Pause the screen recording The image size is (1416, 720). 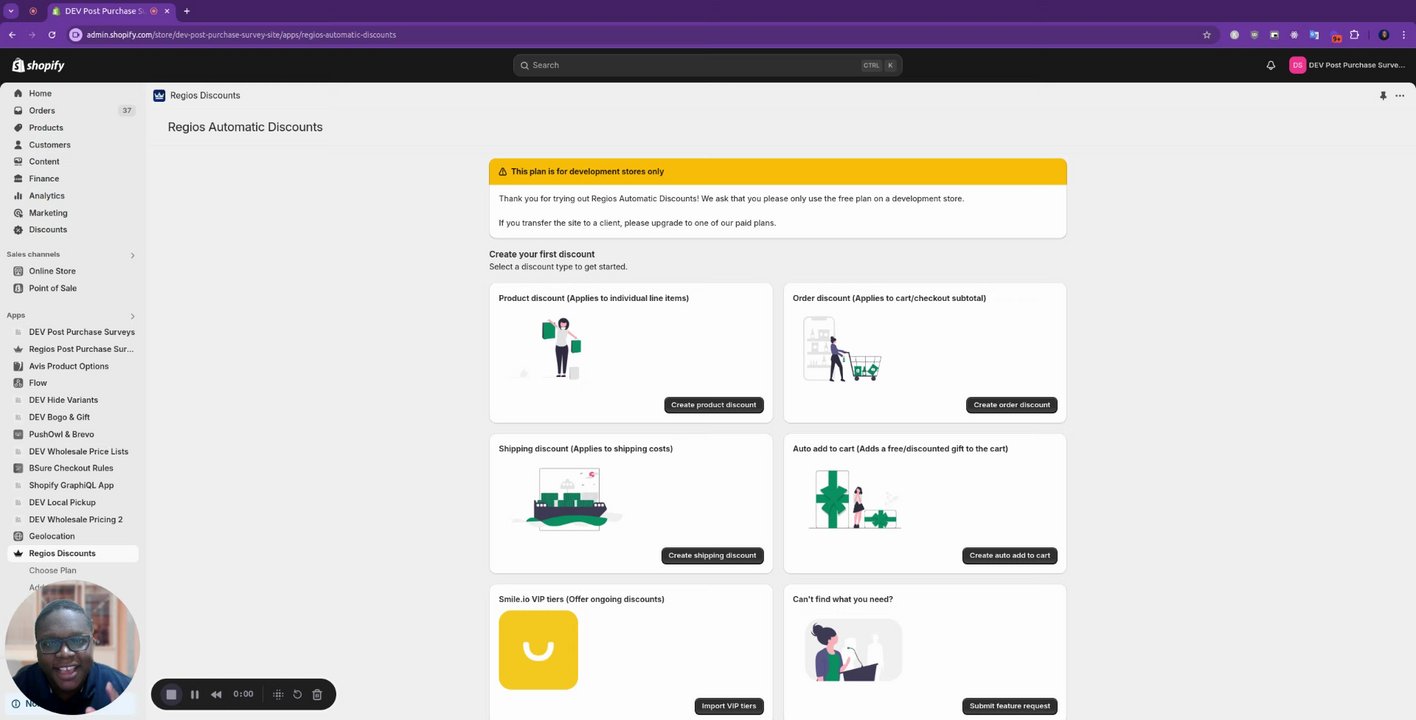pos(195,694)
